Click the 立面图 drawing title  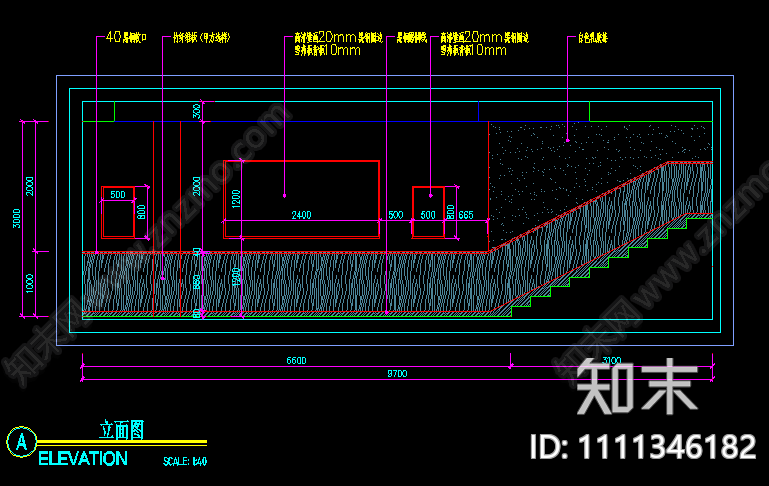[x=122, y=430]
